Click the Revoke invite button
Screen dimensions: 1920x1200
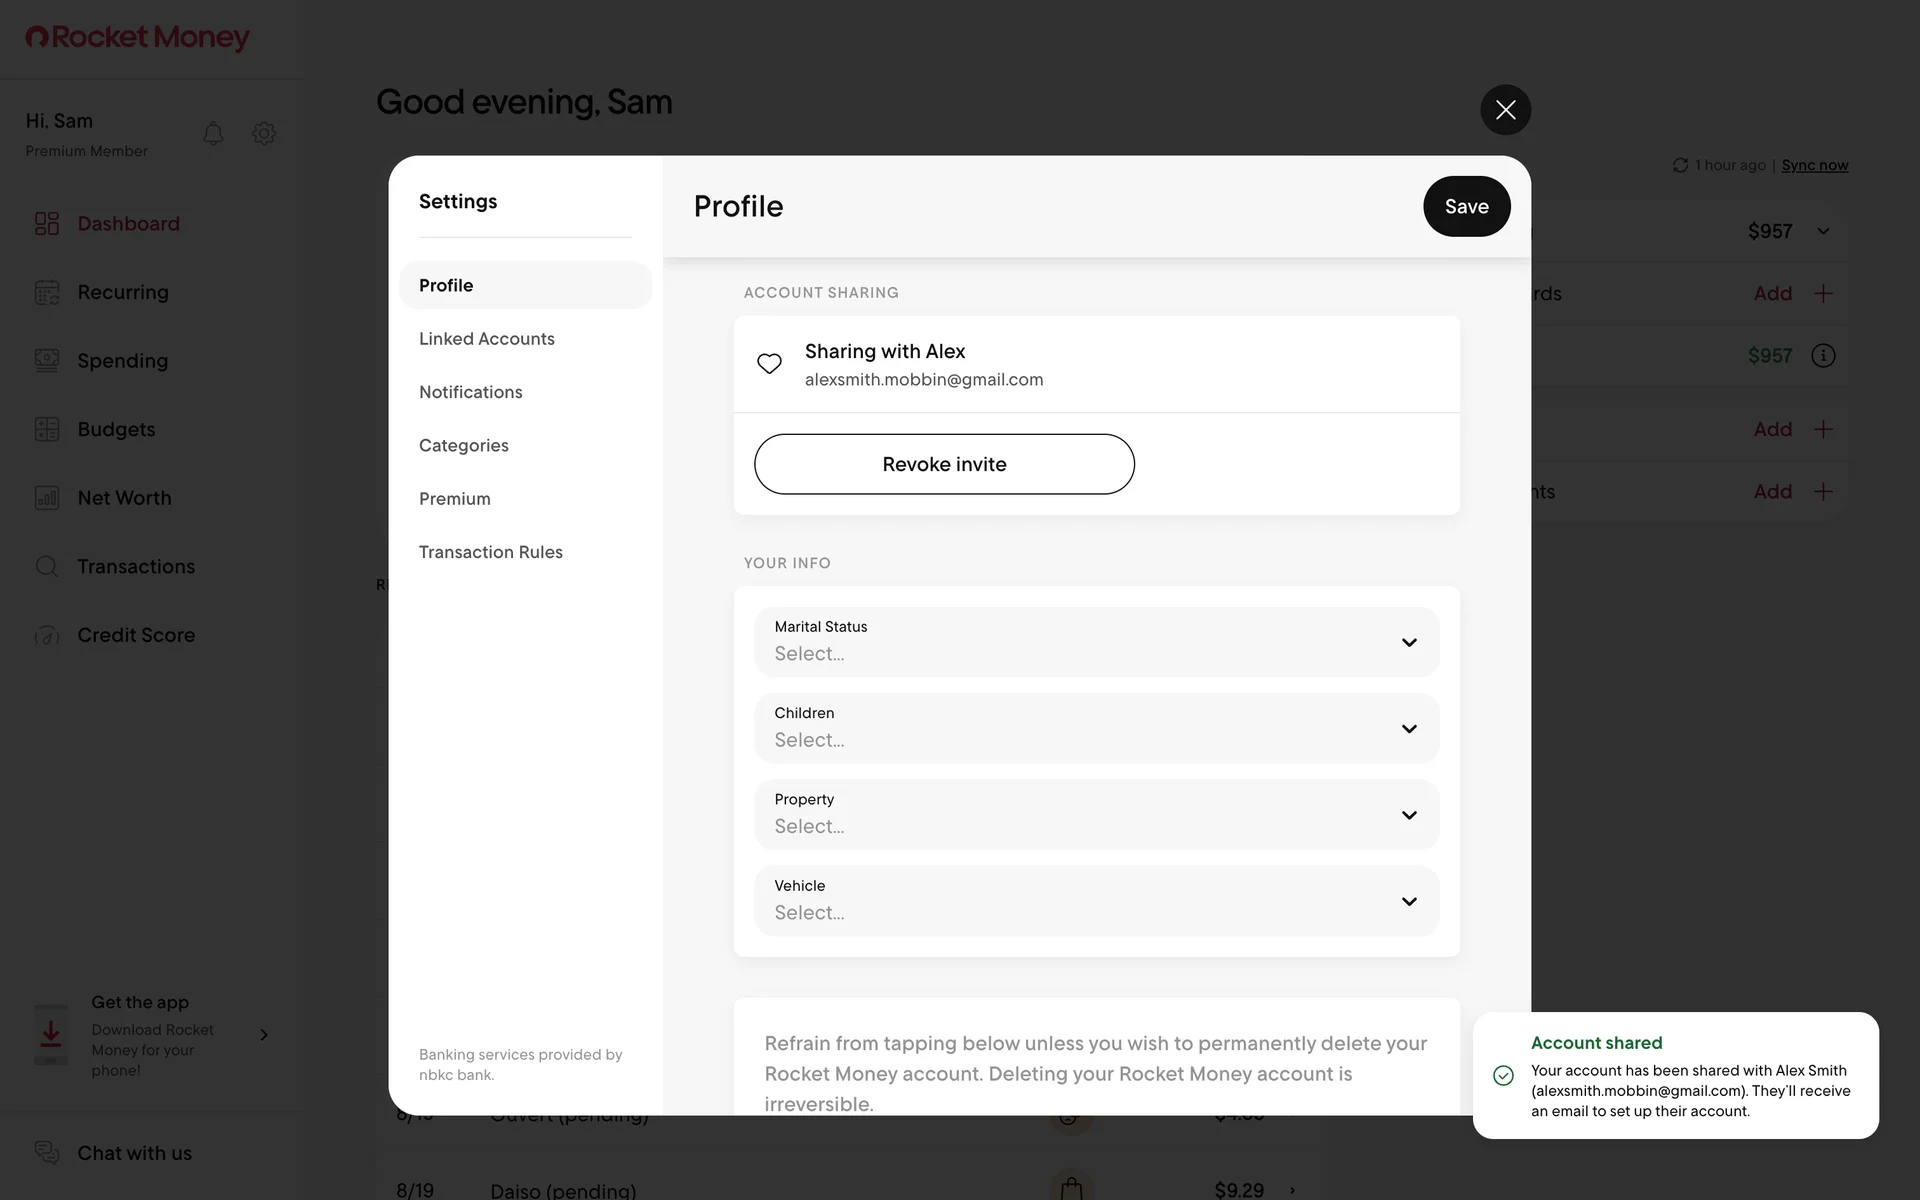(x=944, y=464)
